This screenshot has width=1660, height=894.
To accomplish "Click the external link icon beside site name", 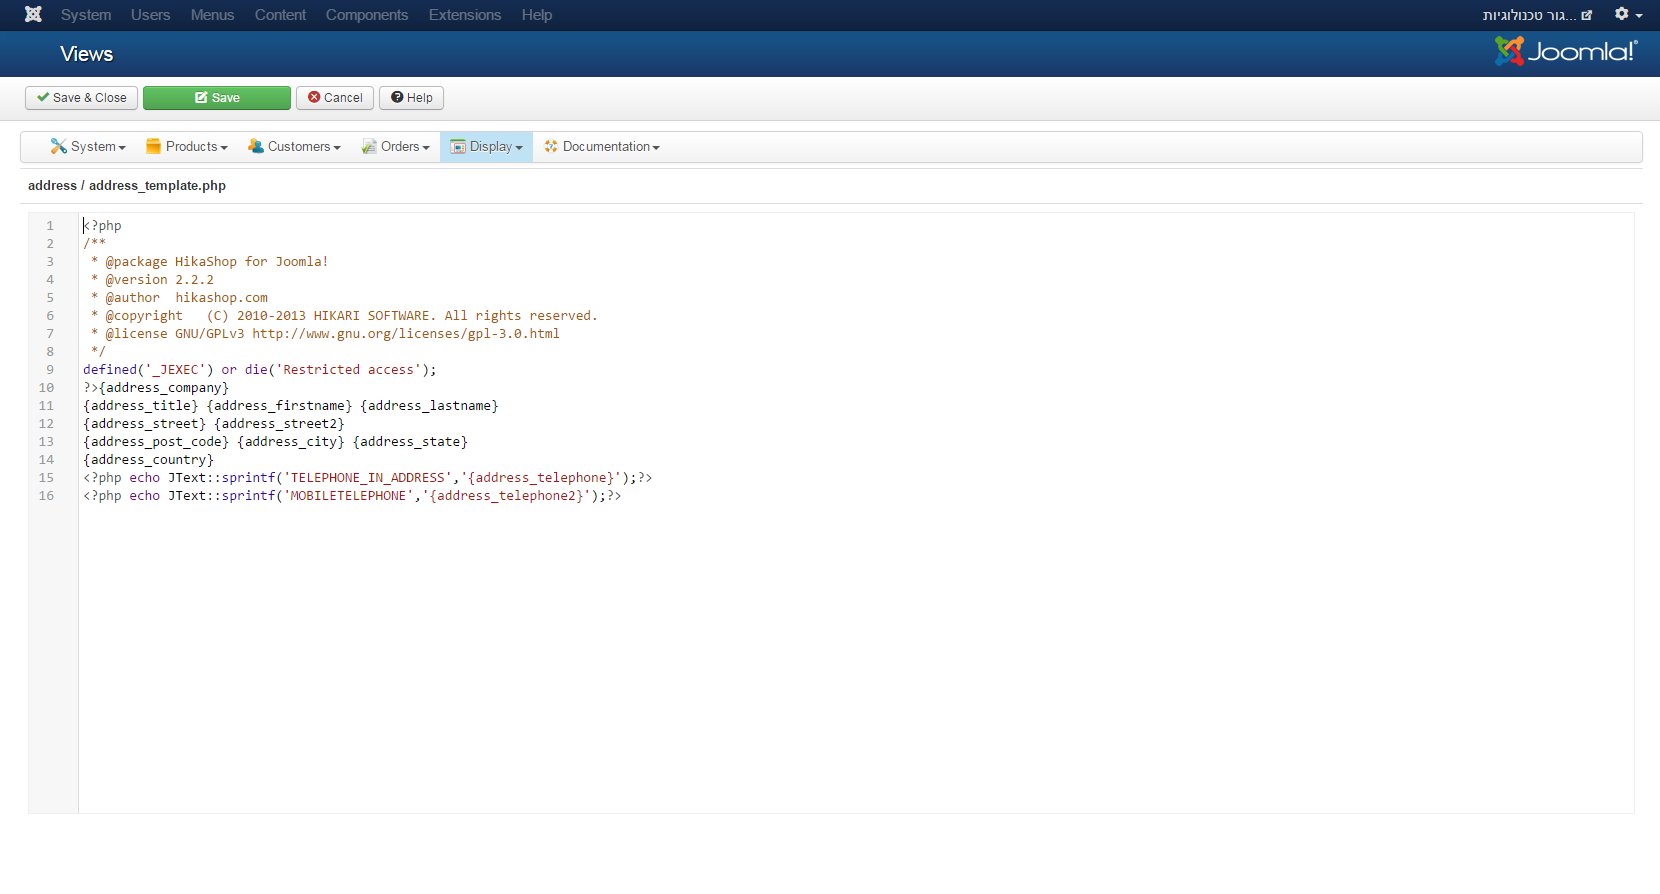I will (x=1586, y=15).
